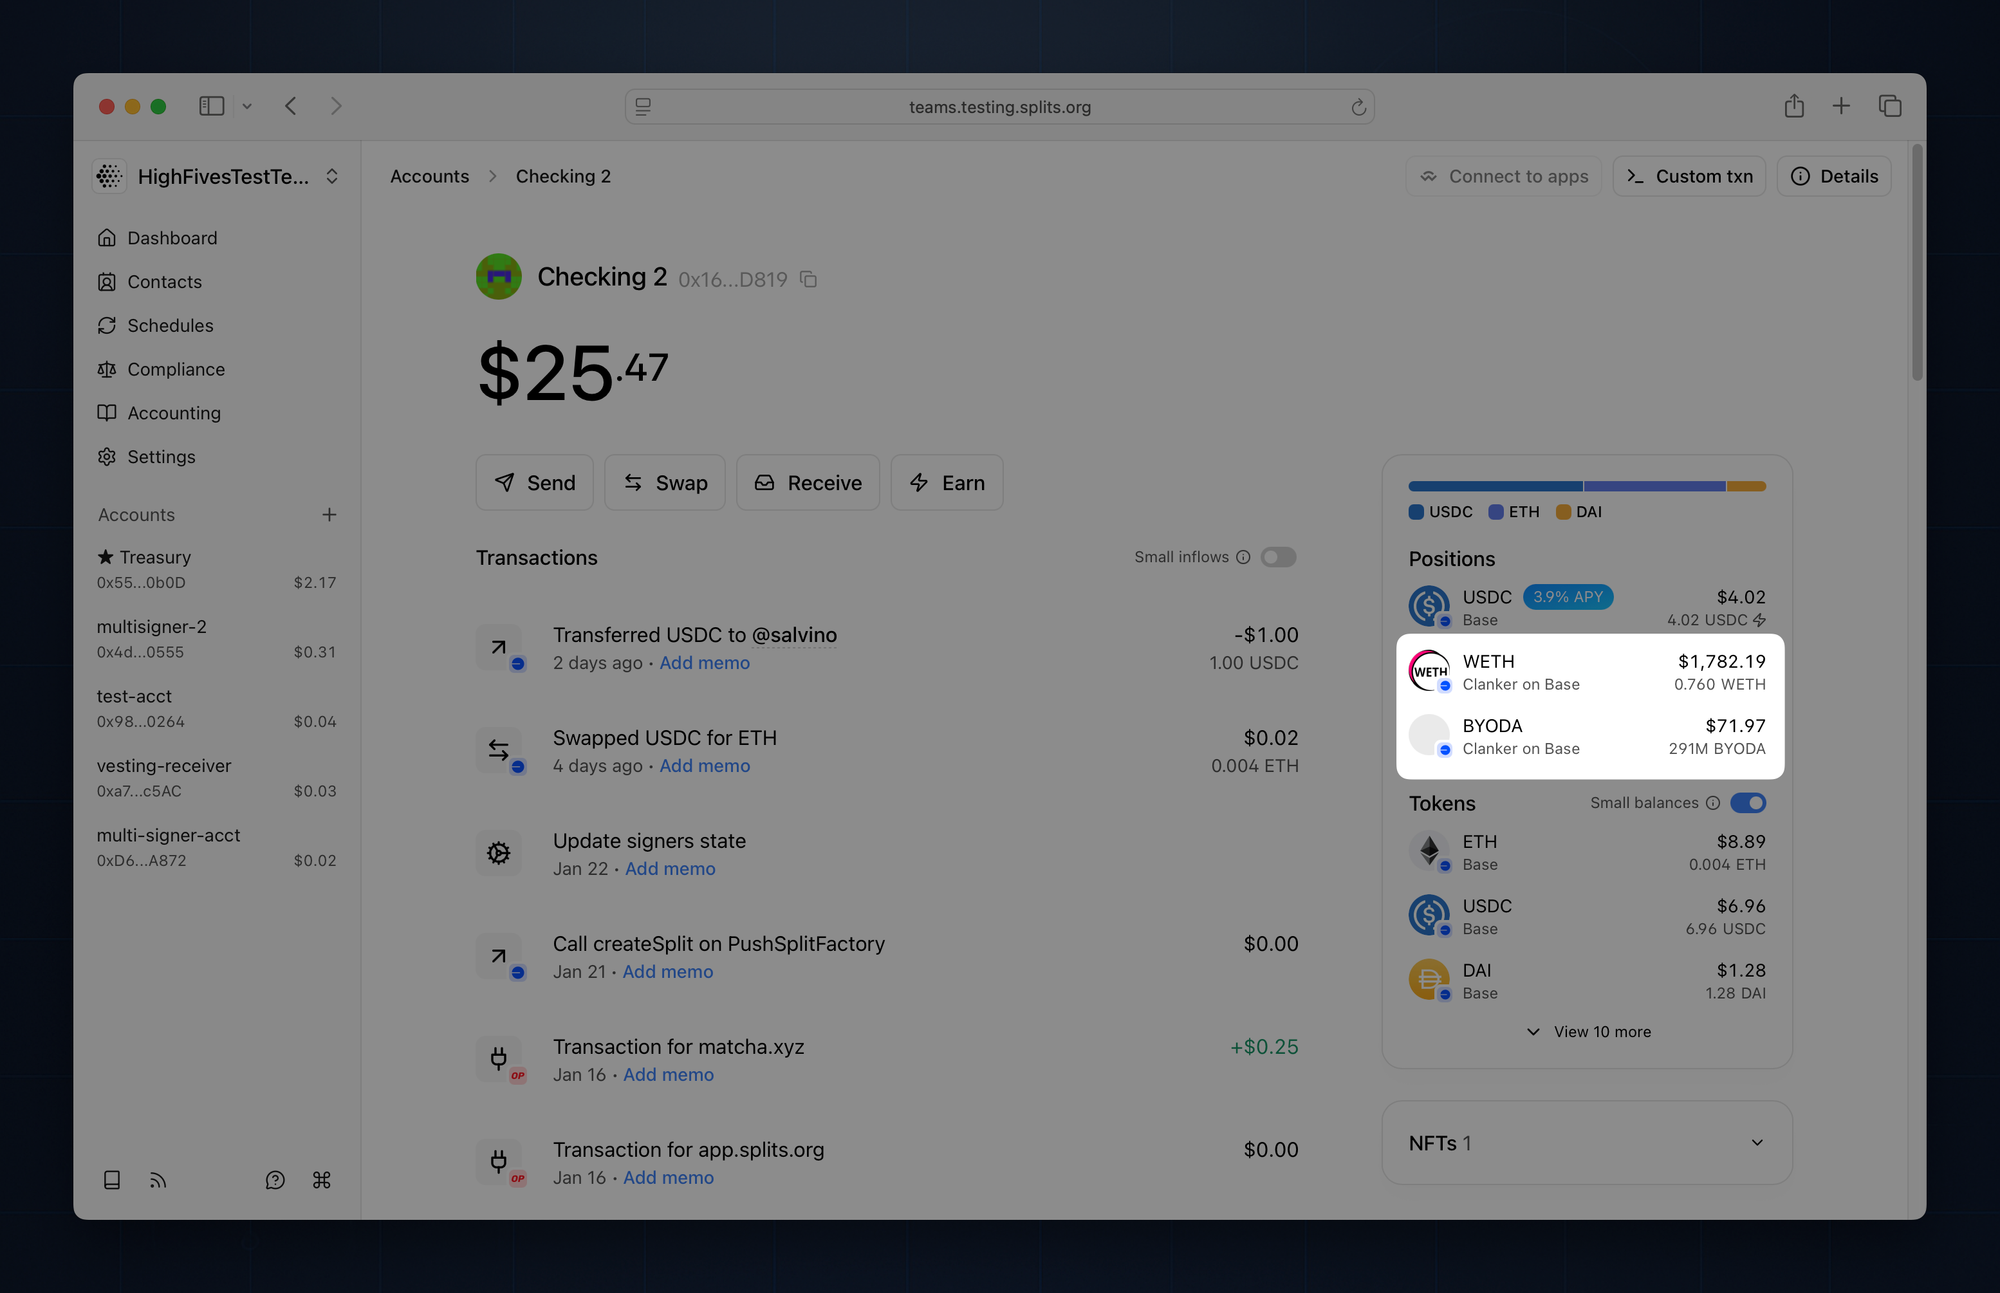Disable the Small balances toggle
This screenshot has width=2000, height=1293.
tap(1748, 803)
